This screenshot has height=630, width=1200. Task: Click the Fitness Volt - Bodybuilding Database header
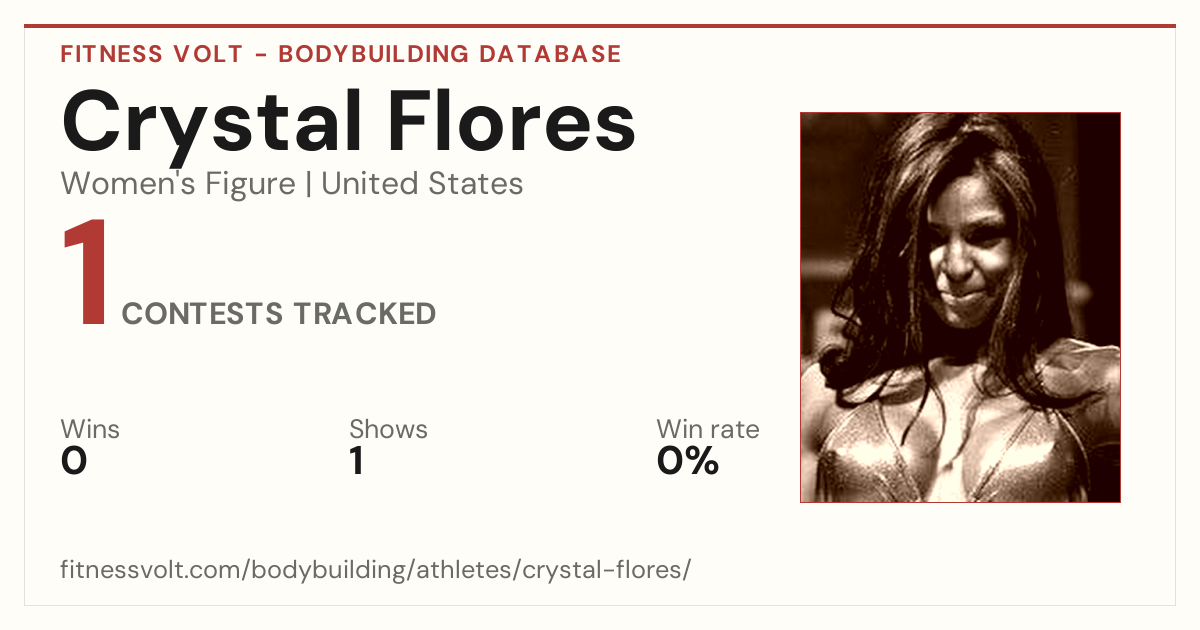point(341,54)
